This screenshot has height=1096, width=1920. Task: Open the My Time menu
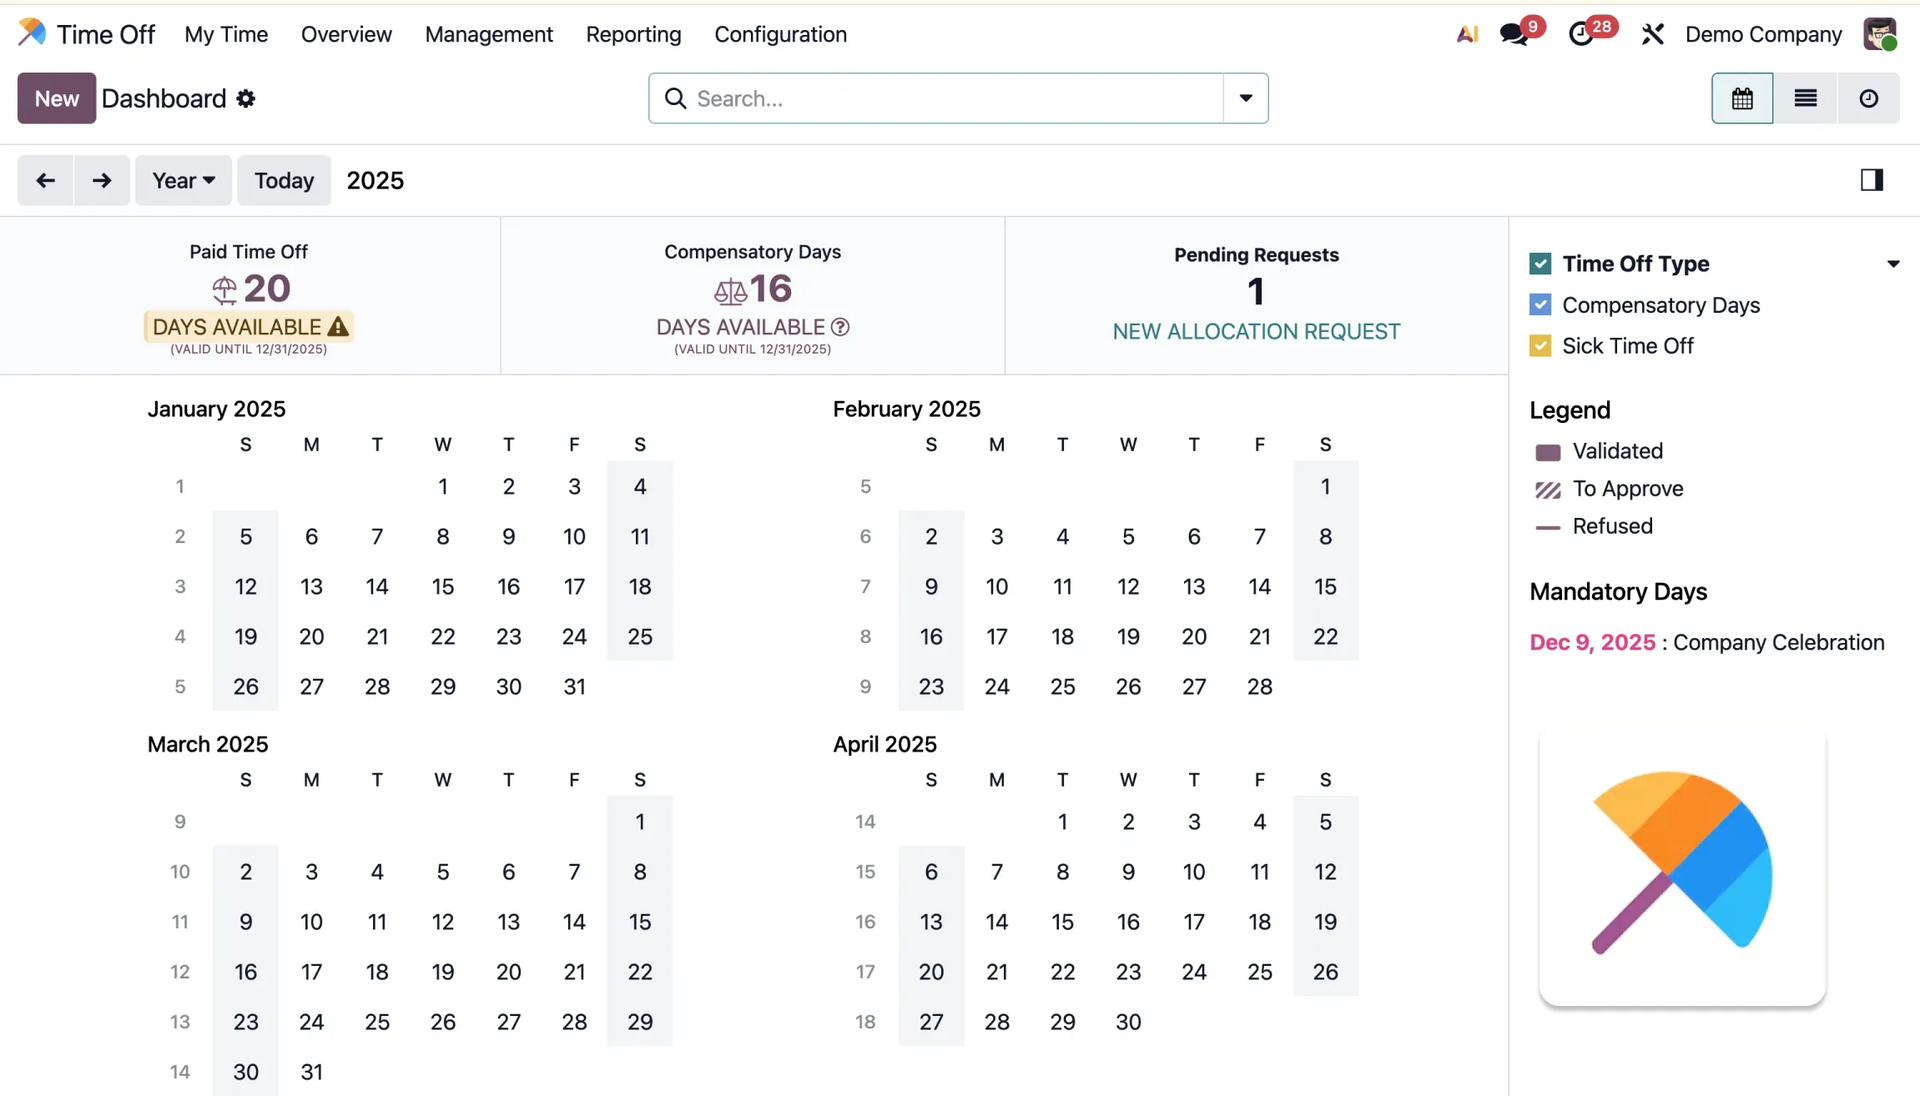226,34
